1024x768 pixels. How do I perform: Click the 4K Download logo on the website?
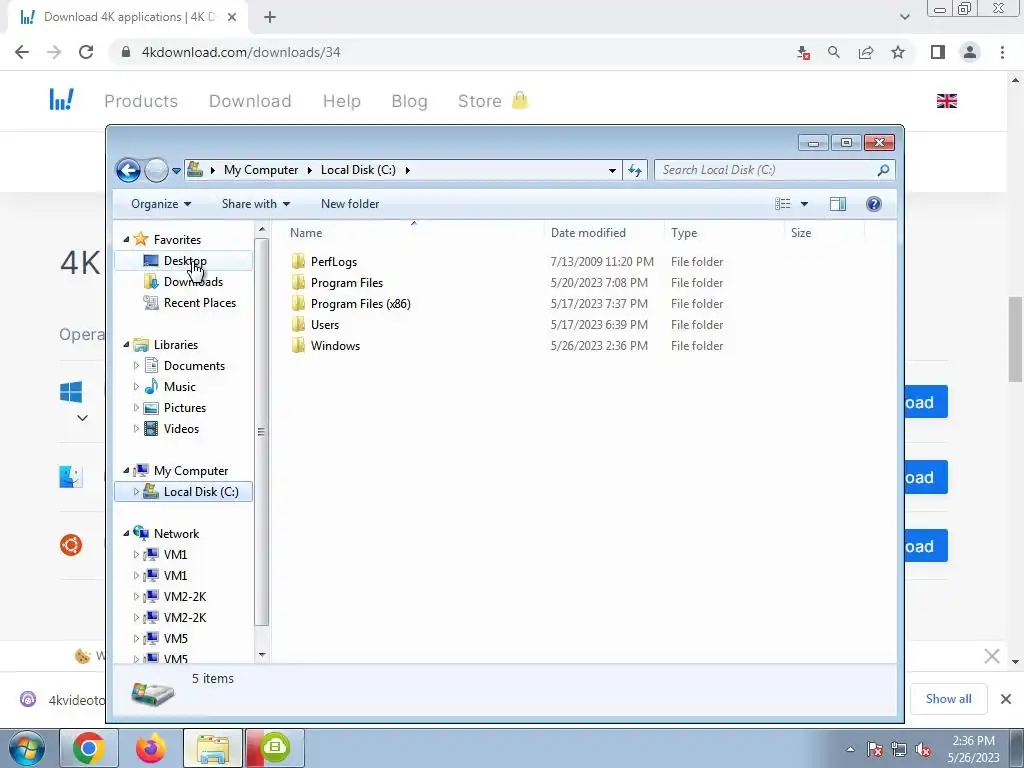click(61, 100)
